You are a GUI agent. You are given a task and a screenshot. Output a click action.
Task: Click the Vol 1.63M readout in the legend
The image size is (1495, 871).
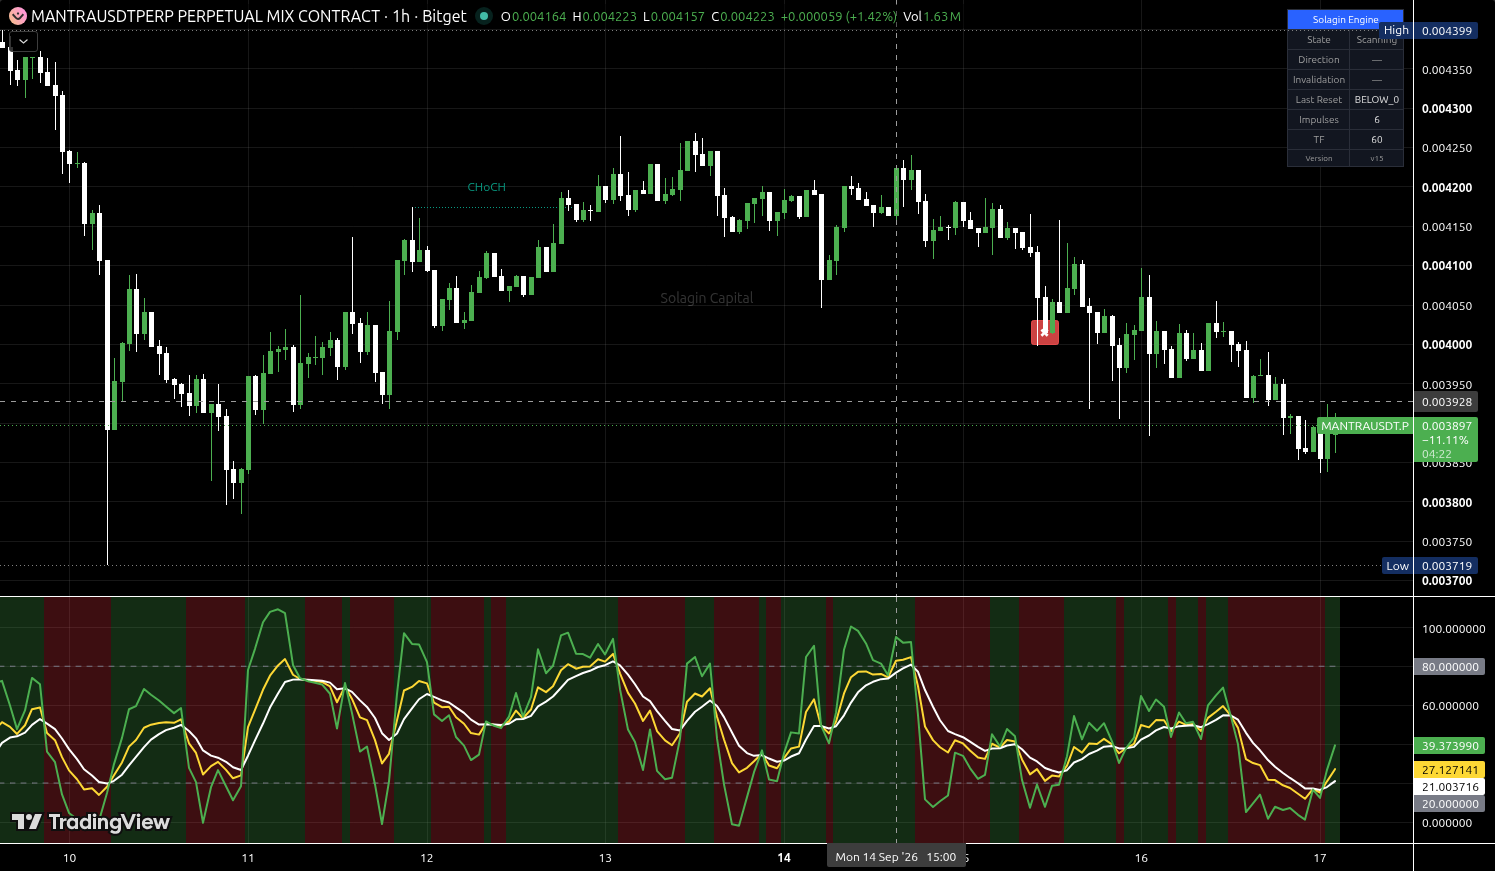coord(932,17)
